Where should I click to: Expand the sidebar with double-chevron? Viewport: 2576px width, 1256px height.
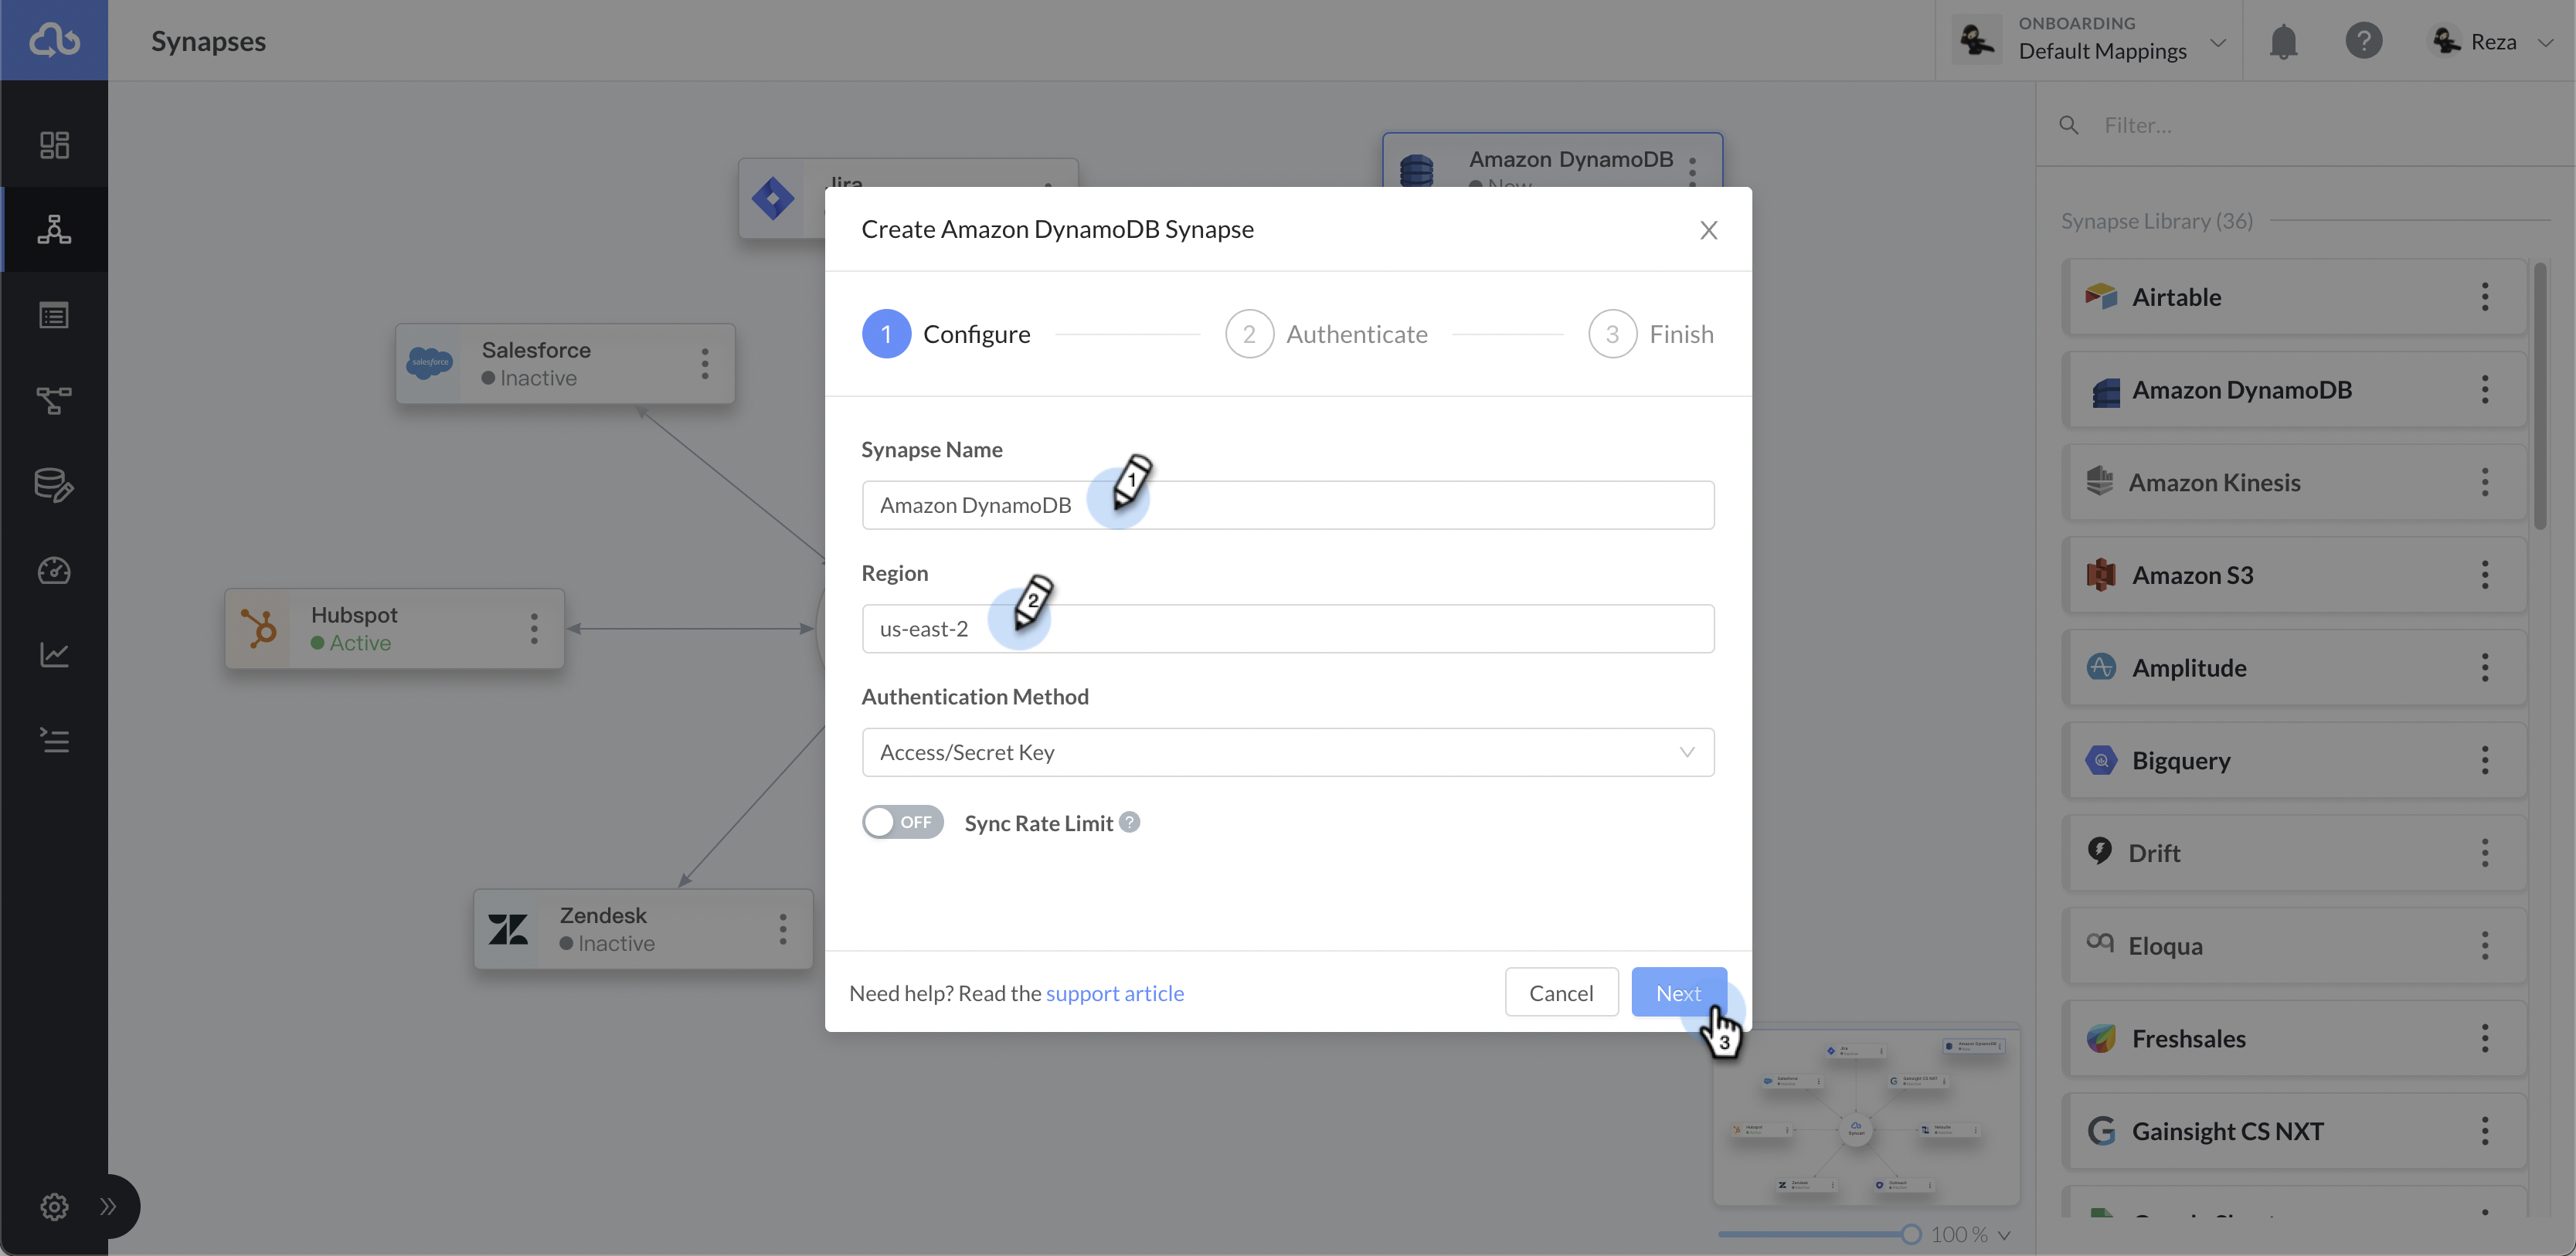coord(108,1206)
